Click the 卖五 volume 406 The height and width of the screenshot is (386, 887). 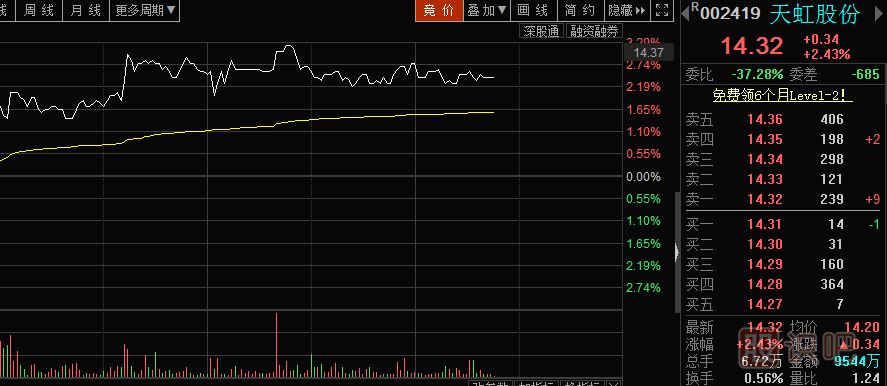[x=832, y=119]
